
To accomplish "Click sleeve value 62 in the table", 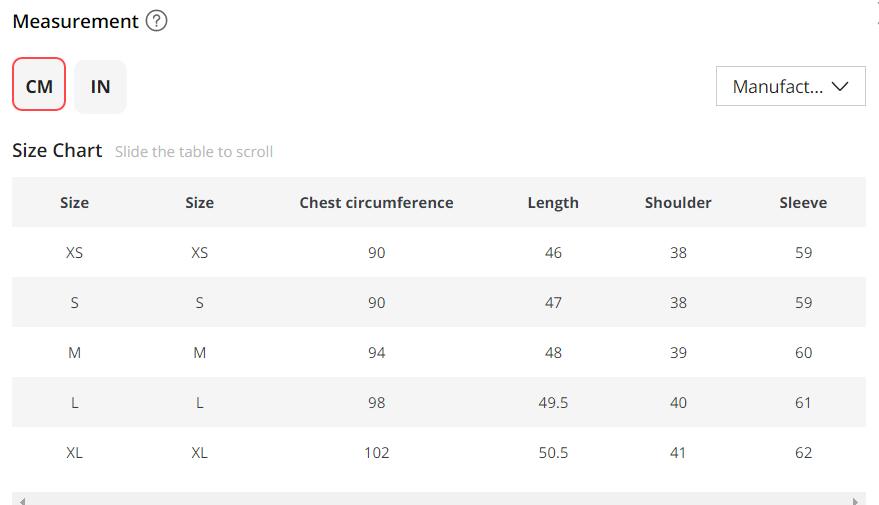I will click(803, 453).
